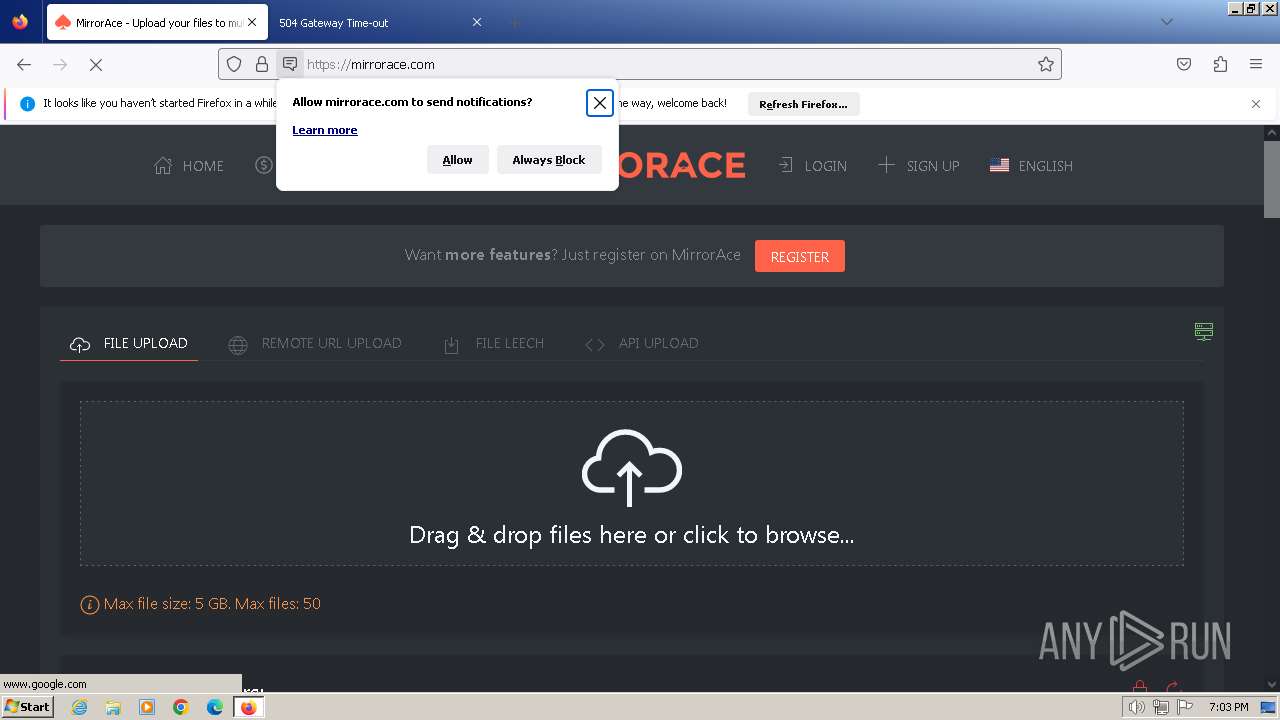Go to the HOME menu item
1280x720 pixels.
(189, 166)
